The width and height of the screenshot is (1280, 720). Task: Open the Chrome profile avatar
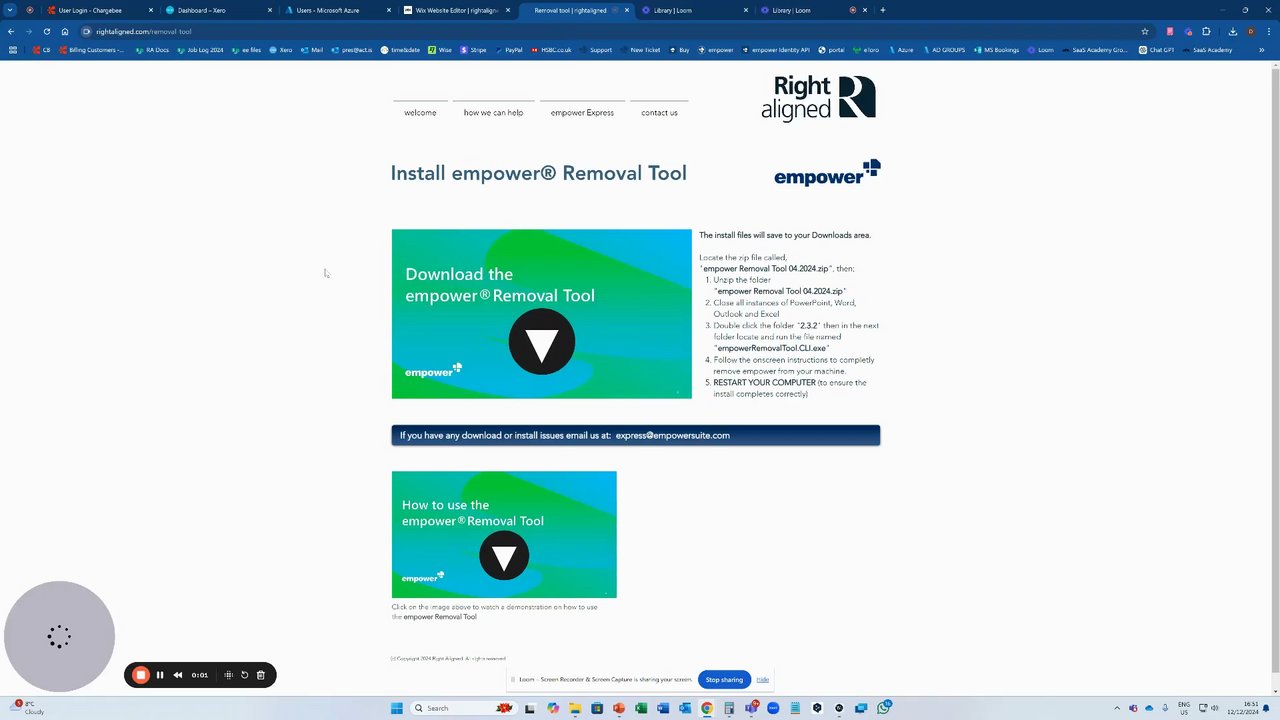coord(1251,31)
